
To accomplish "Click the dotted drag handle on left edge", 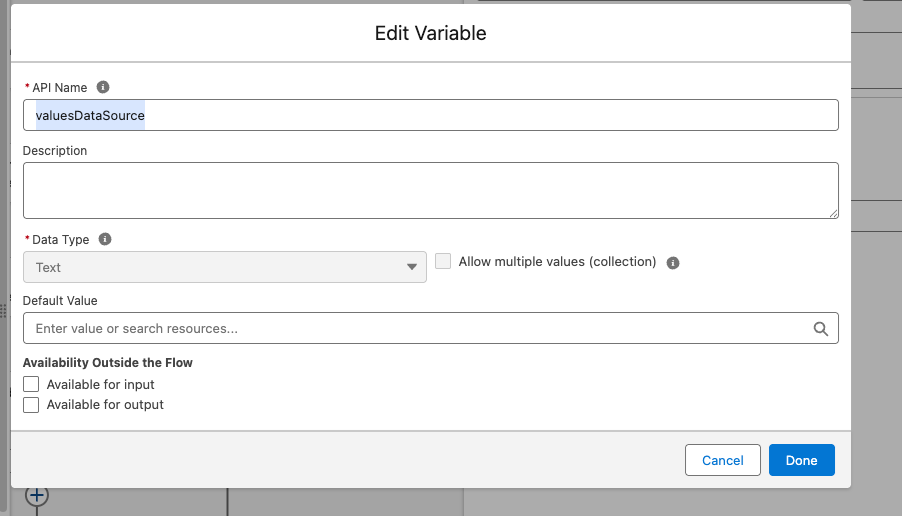I will [4, 311].
